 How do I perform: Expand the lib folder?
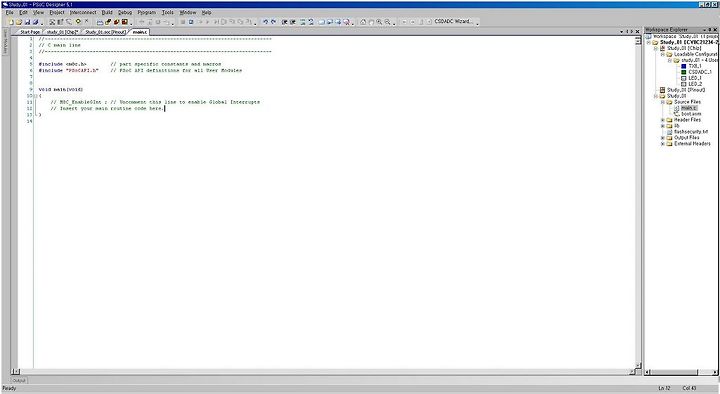point(663,126)
